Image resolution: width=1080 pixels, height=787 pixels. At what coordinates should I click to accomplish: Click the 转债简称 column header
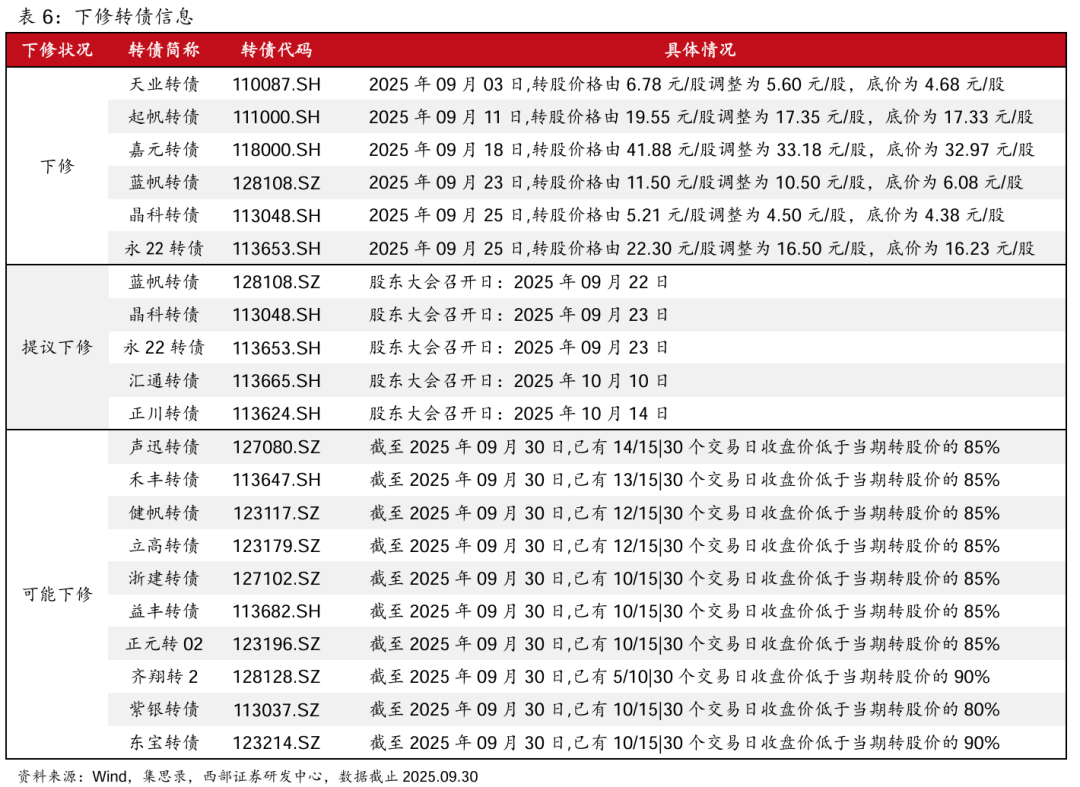[x=164, y=50]
